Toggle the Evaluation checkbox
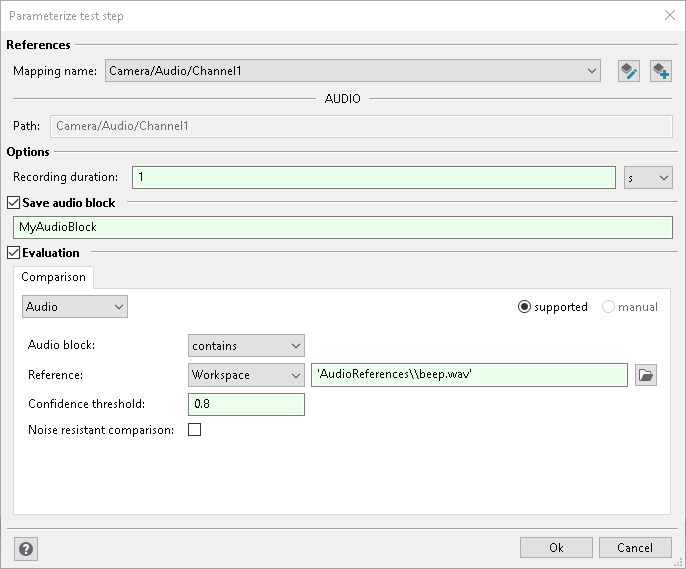 [14, 252]
